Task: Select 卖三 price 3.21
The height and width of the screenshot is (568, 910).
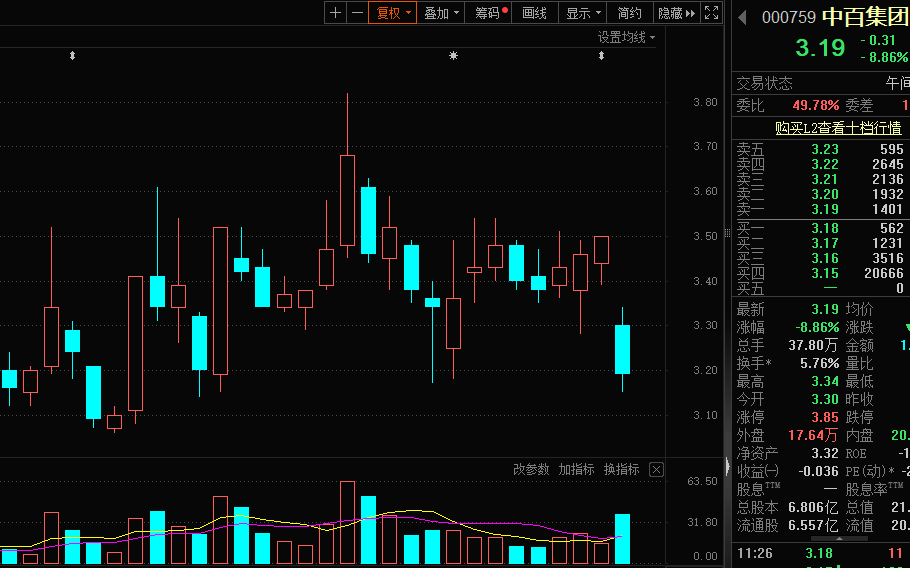Action: tap(825, 179)
